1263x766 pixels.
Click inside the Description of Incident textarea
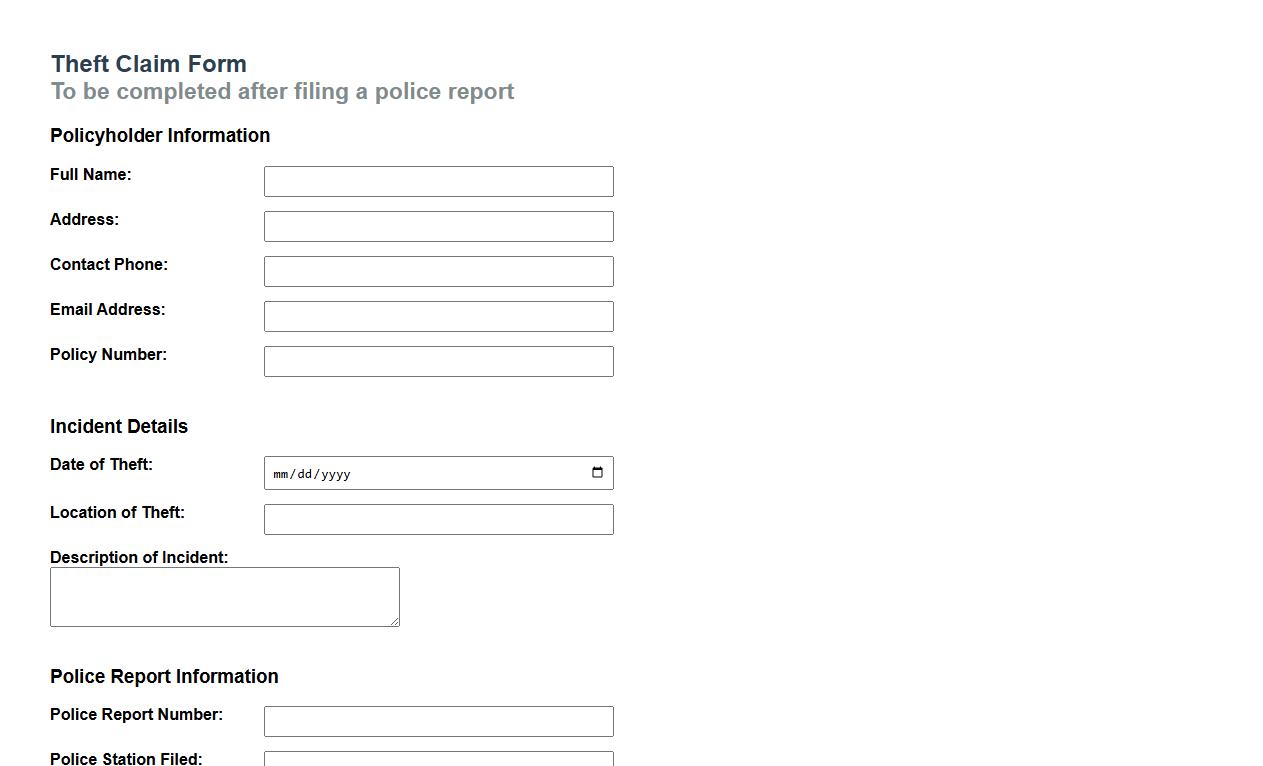[x=225, y=595]
